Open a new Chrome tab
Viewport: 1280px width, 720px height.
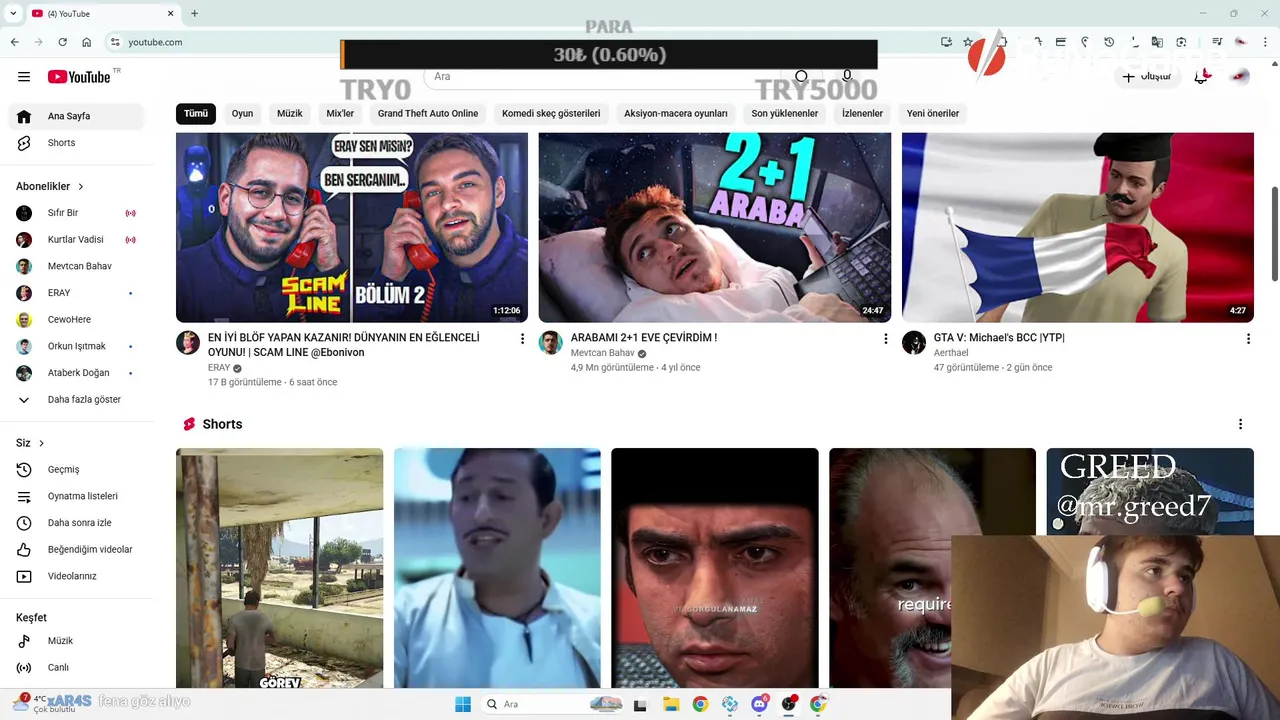[194, 13]
